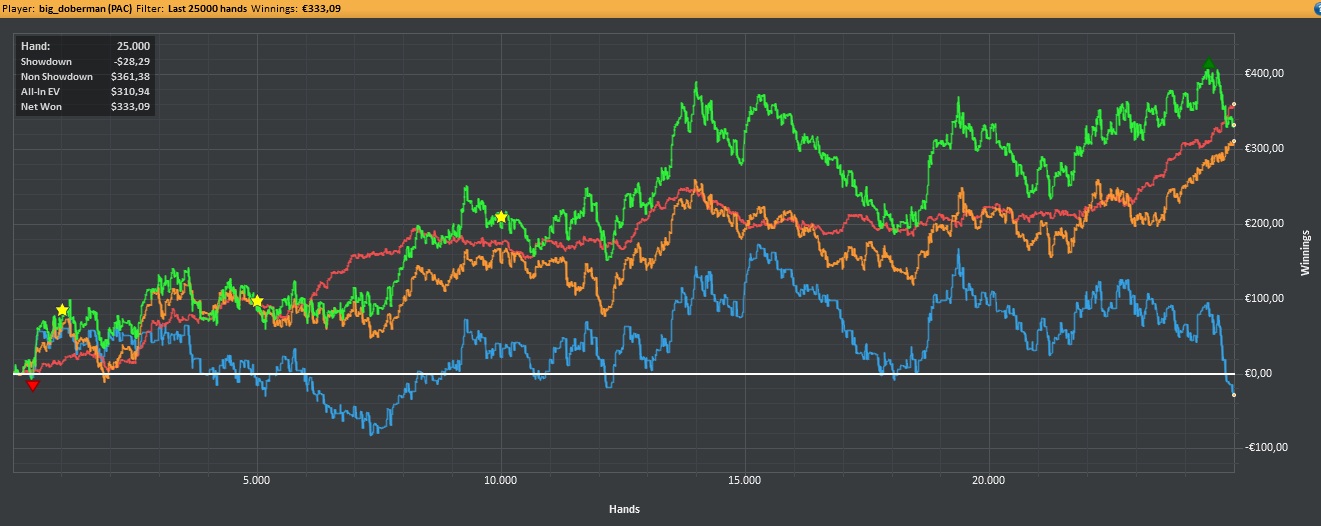This screenshot has height=526, width=1321.
Task: Click the -€100,00 label on the y-axis
Action: 1262,448
